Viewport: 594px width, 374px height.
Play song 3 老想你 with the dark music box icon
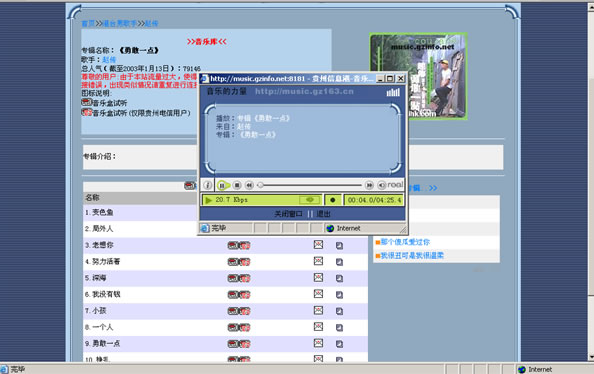coord(233,246)
